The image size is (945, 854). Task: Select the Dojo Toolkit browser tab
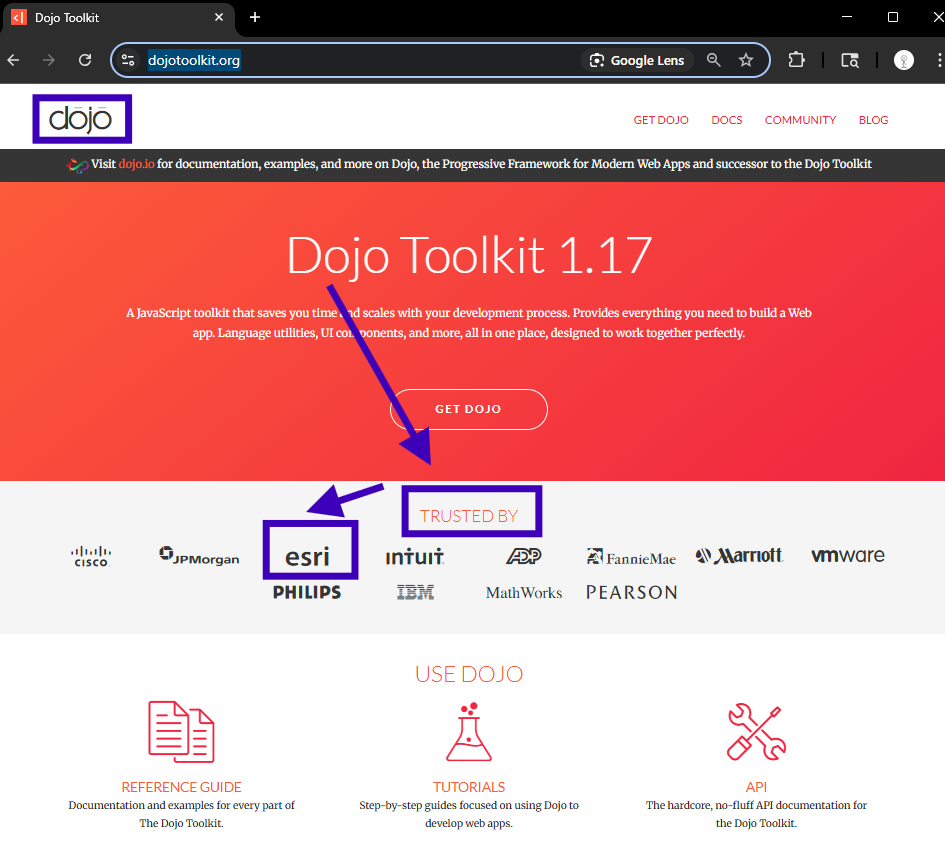[118, 18]
